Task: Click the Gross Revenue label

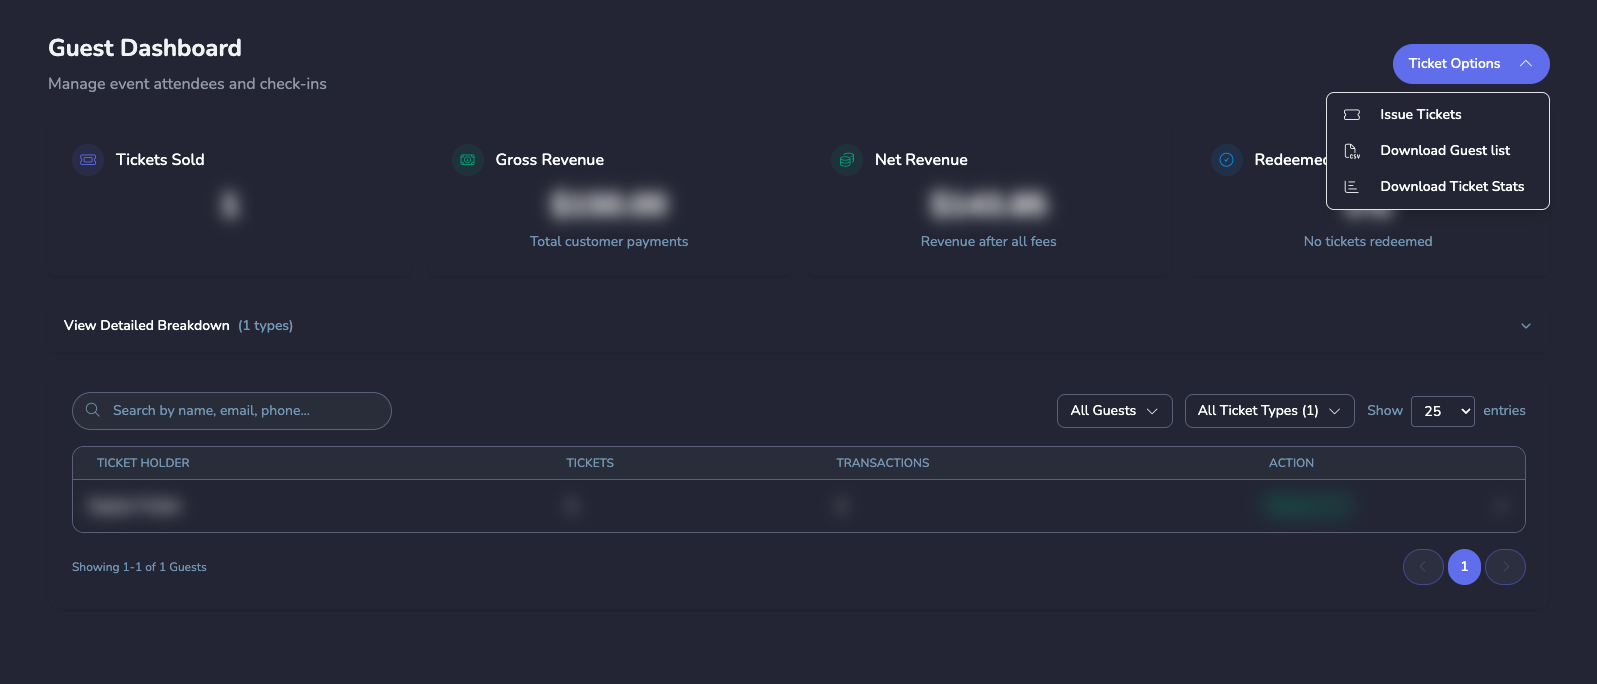Action: (x=549, y=160)
